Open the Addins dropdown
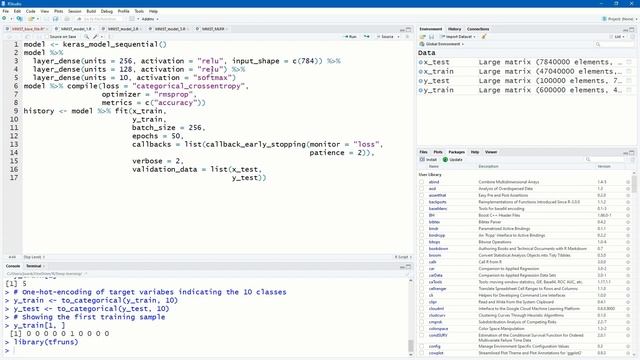Viewport: 640px width, 360px height. (150, 19)
